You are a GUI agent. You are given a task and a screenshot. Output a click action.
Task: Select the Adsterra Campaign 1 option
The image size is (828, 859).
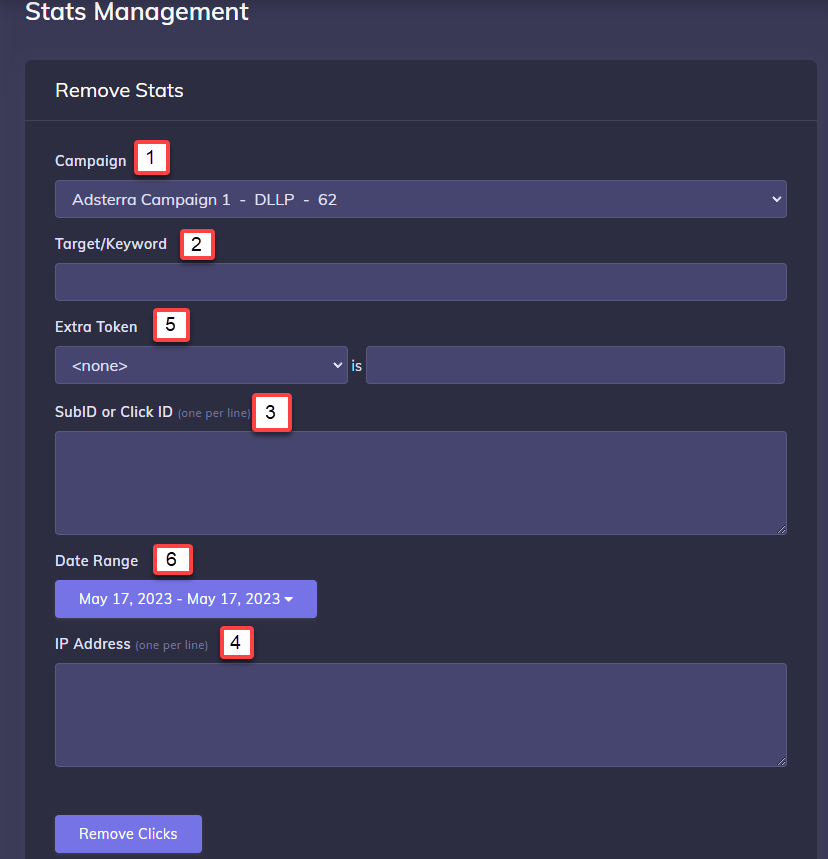click(x=420, y=199)
